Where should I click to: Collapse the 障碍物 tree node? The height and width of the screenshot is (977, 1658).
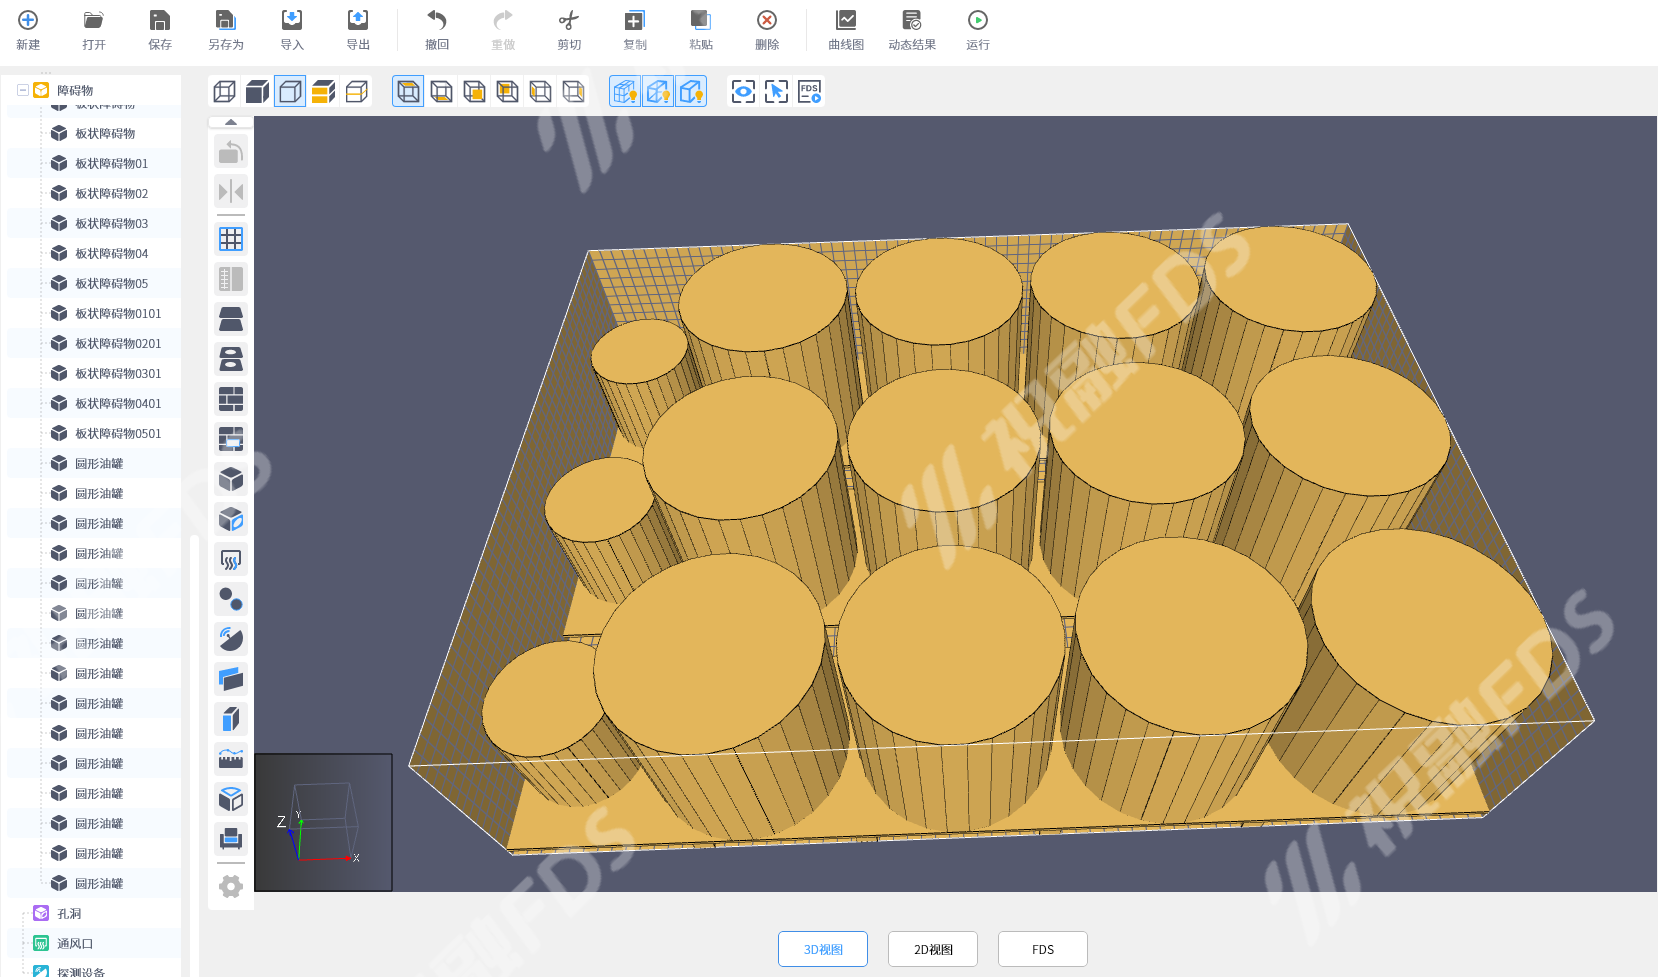point(23,90)
